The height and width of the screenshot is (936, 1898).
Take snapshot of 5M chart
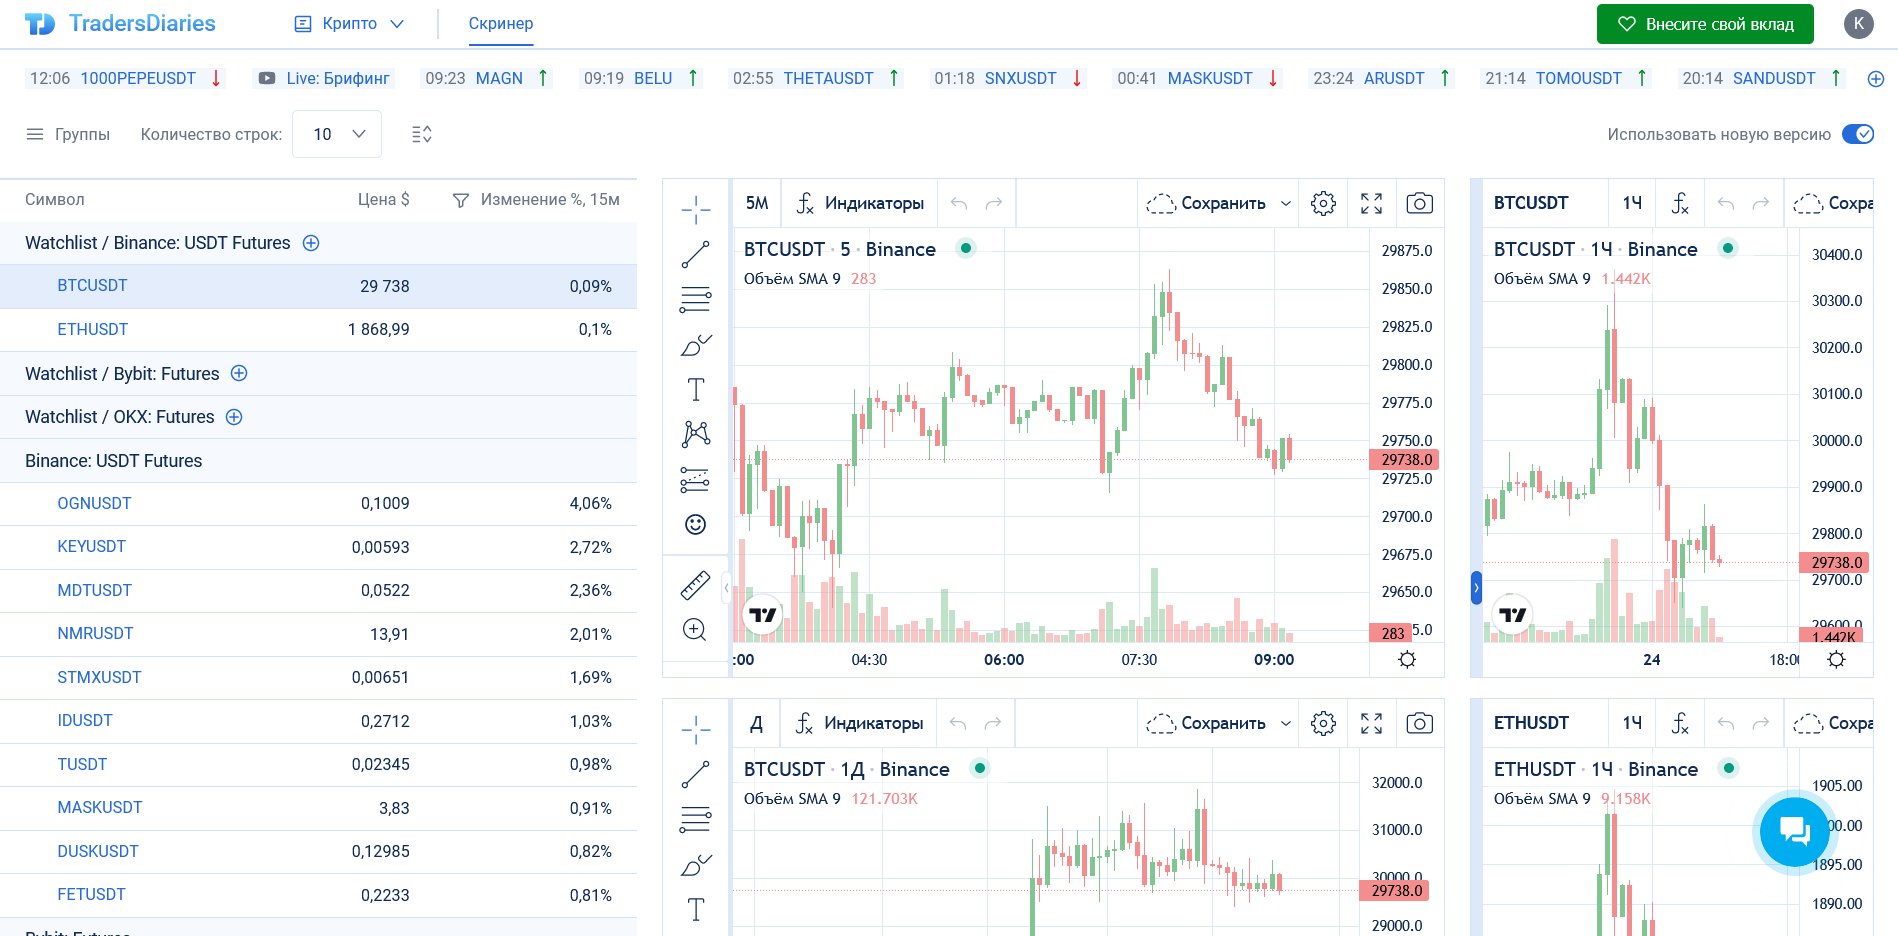point(1419,203)
